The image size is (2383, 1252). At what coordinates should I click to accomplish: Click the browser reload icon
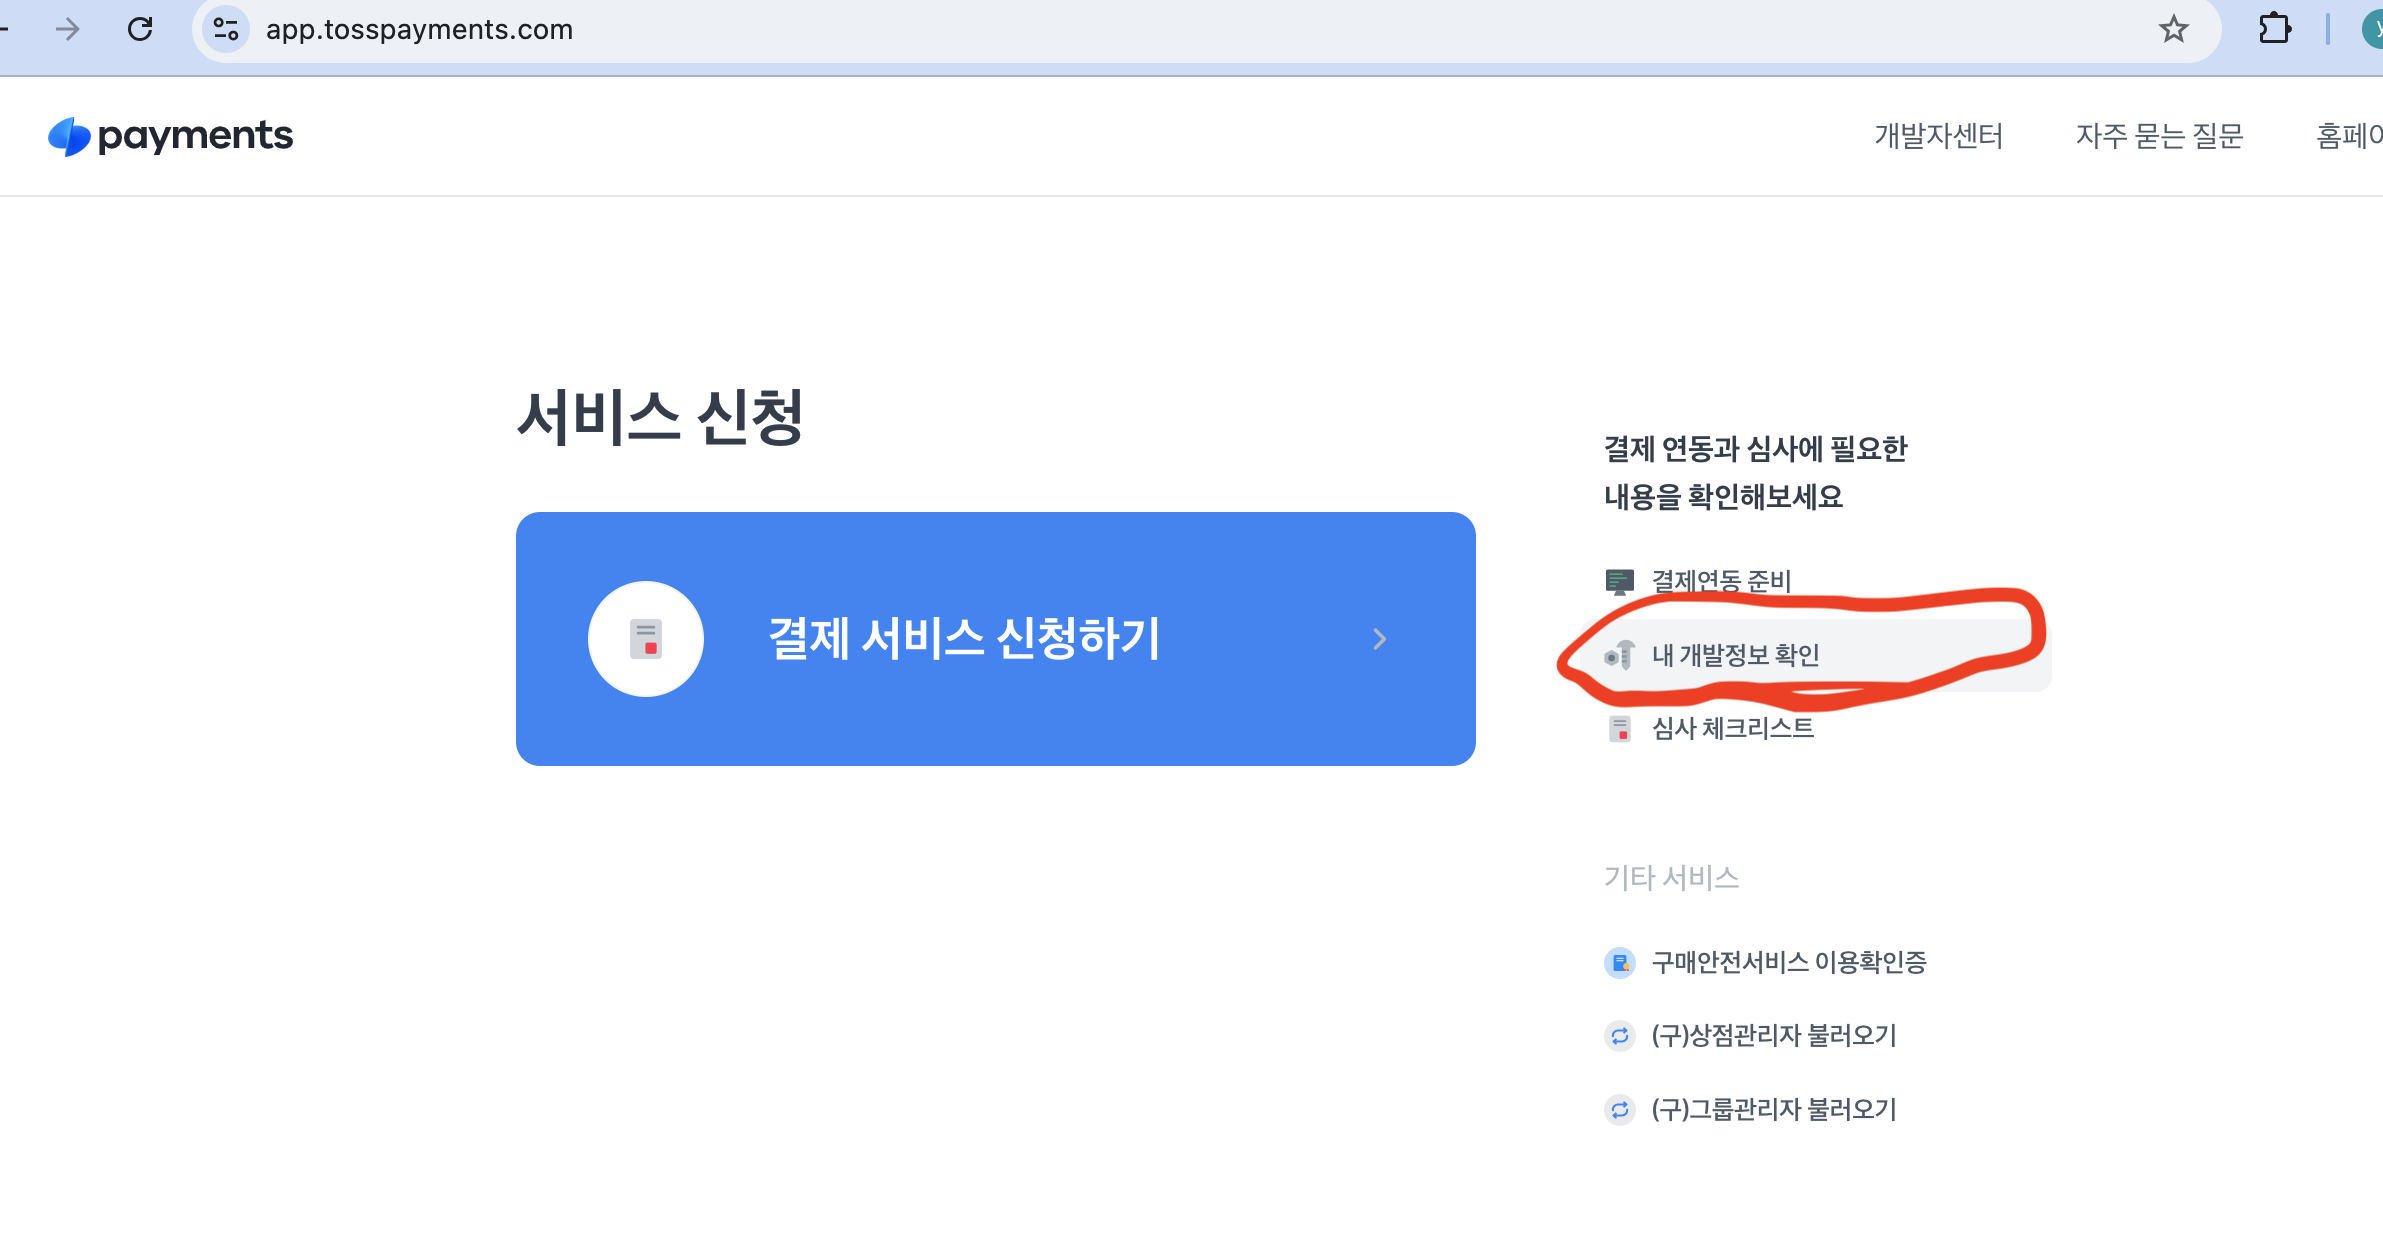click(140, 29)
